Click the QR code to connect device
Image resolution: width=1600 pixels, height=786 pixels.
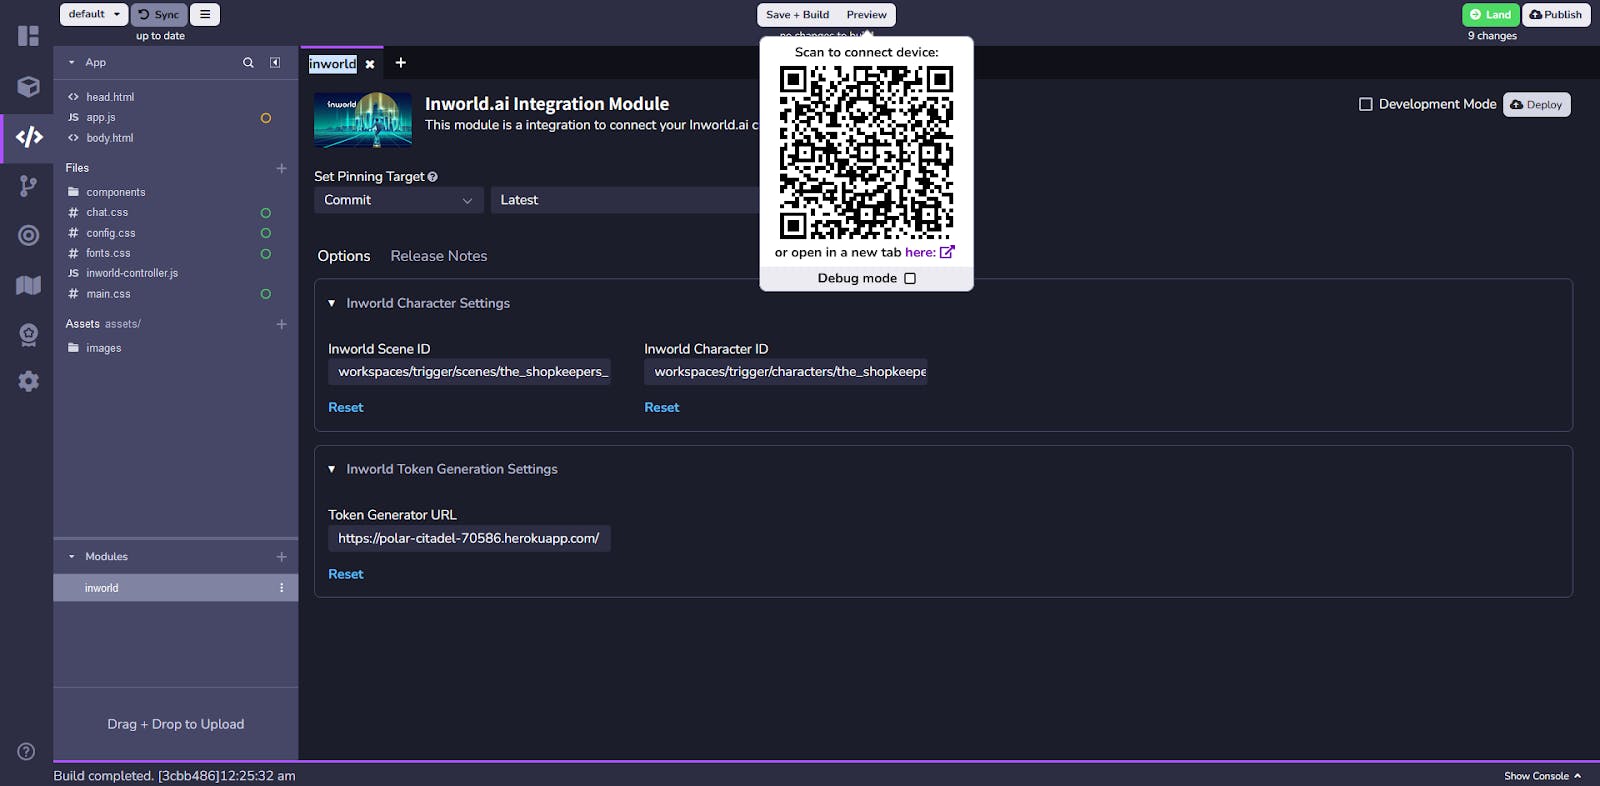(866, 152)
